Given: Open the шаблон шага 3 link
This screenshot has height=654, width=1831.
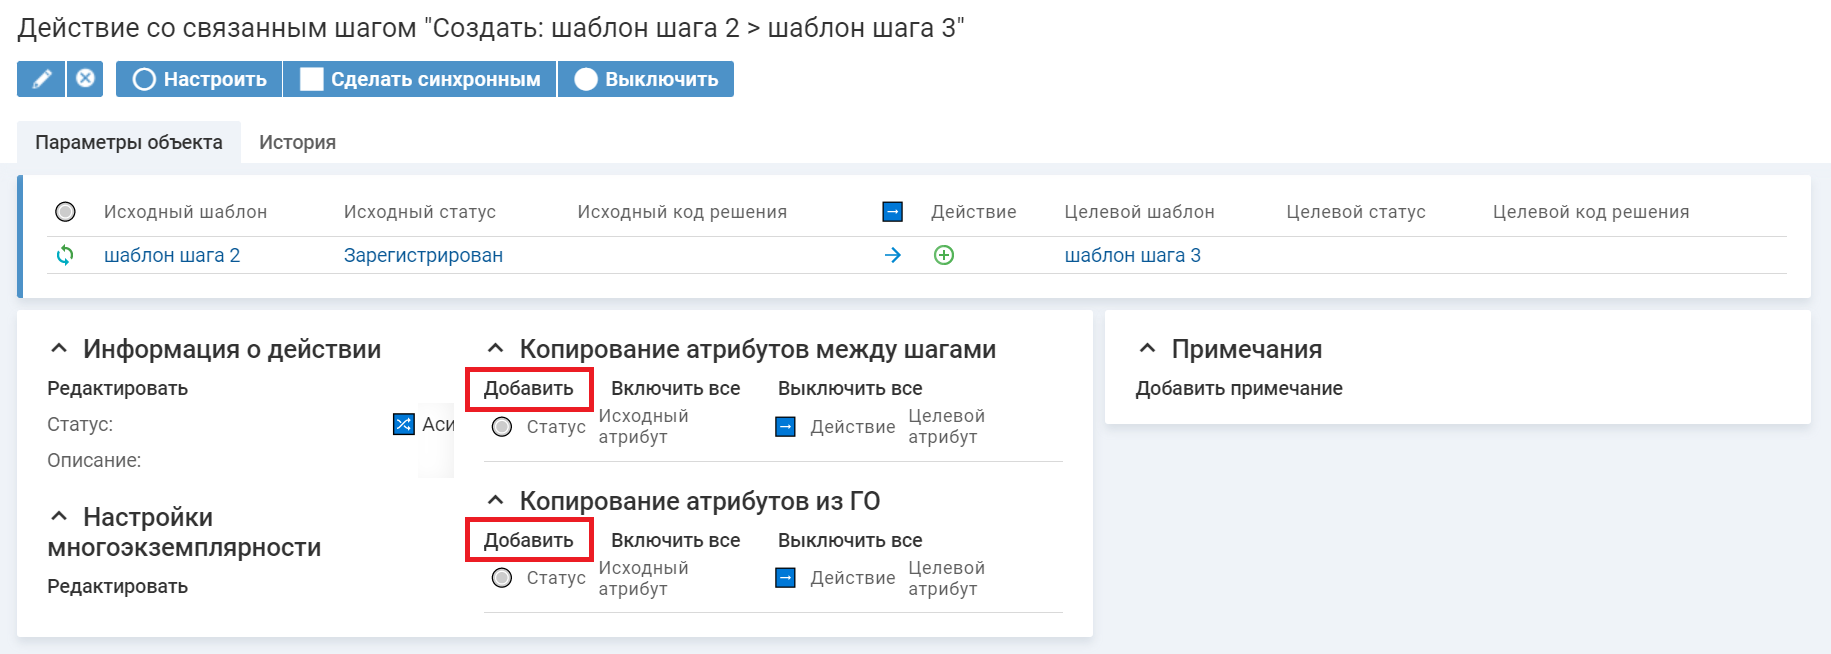Looking at the screenshot, I should tap(1132, 255).
